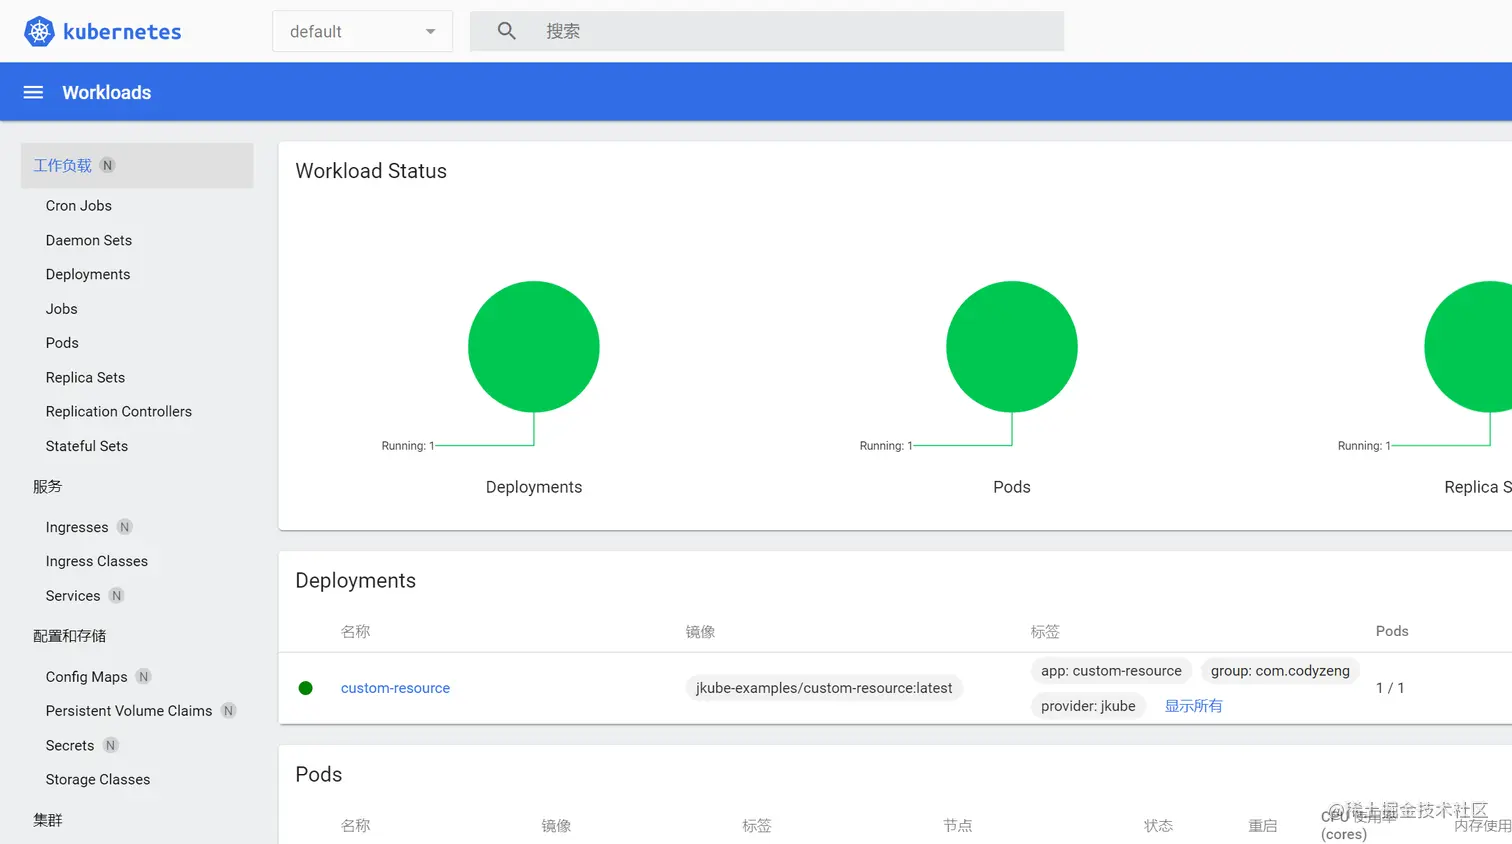Click the Deployments caption below the chart
1512x844 pixels.
(534, 487)
